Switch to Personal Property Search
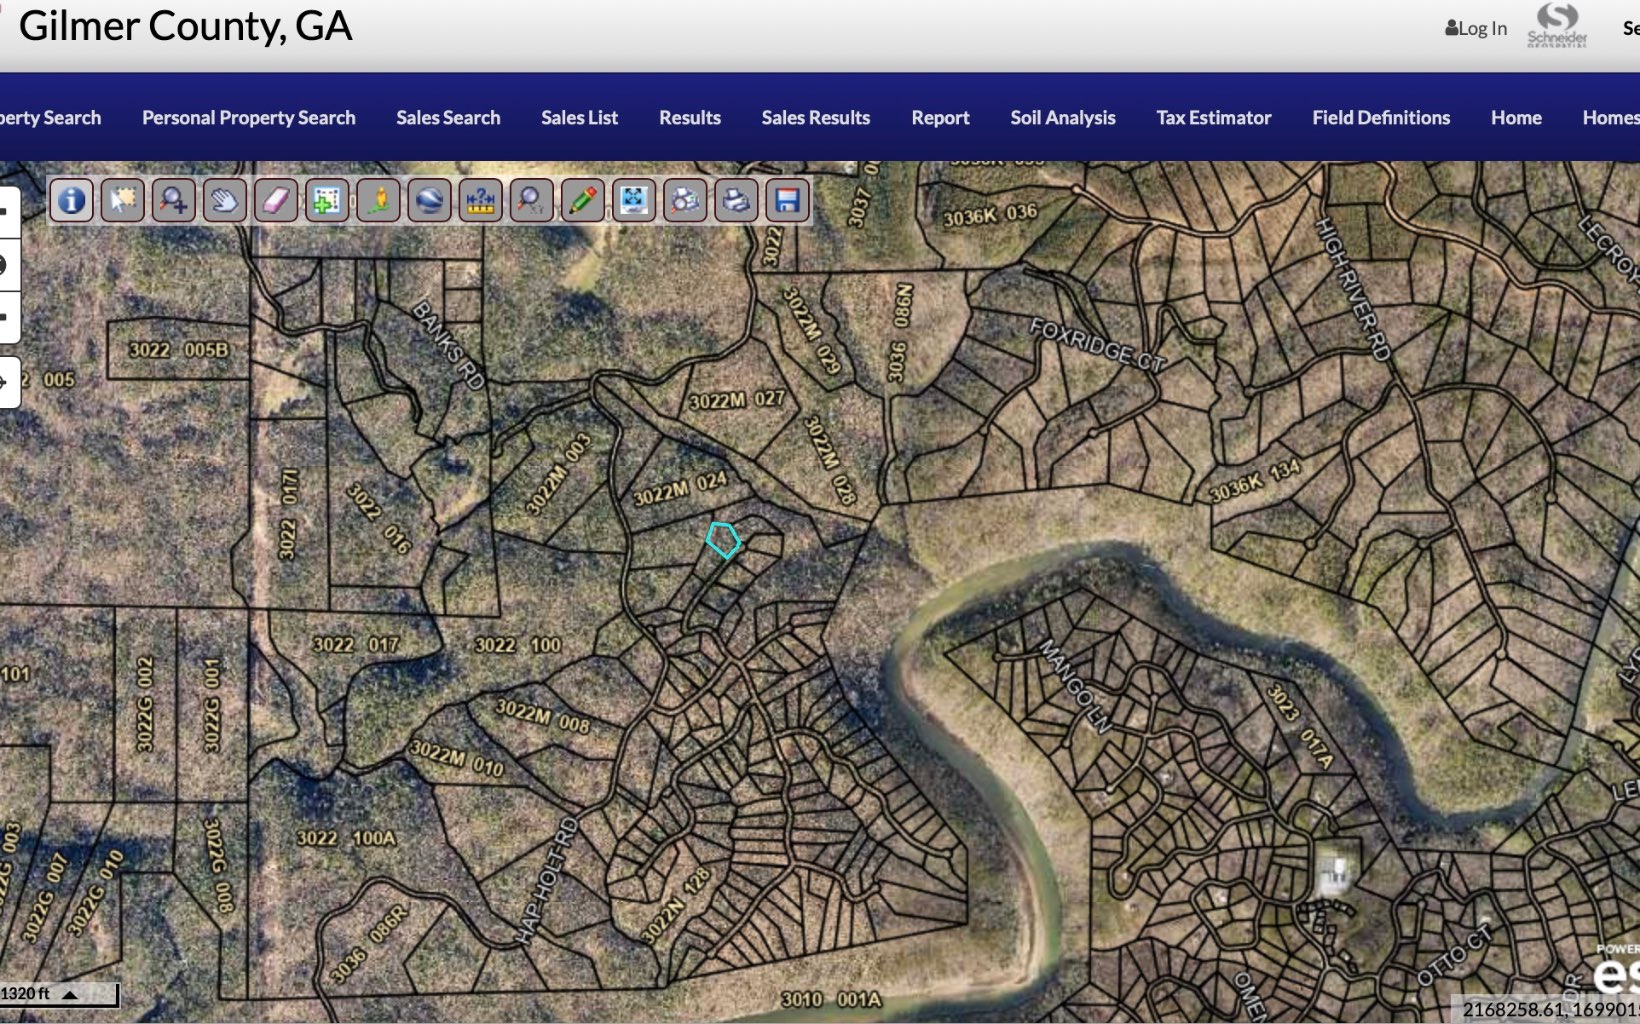1640x1024 pixels. tap(248, 118)
